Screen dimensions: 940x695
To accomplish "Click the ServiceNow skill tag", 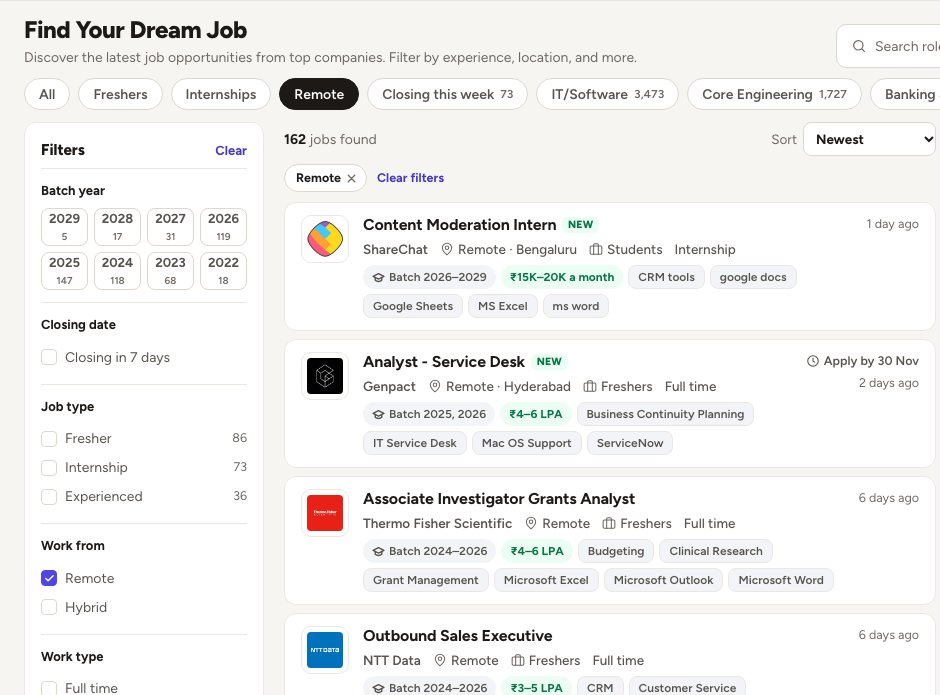I will tap(629, 443).
